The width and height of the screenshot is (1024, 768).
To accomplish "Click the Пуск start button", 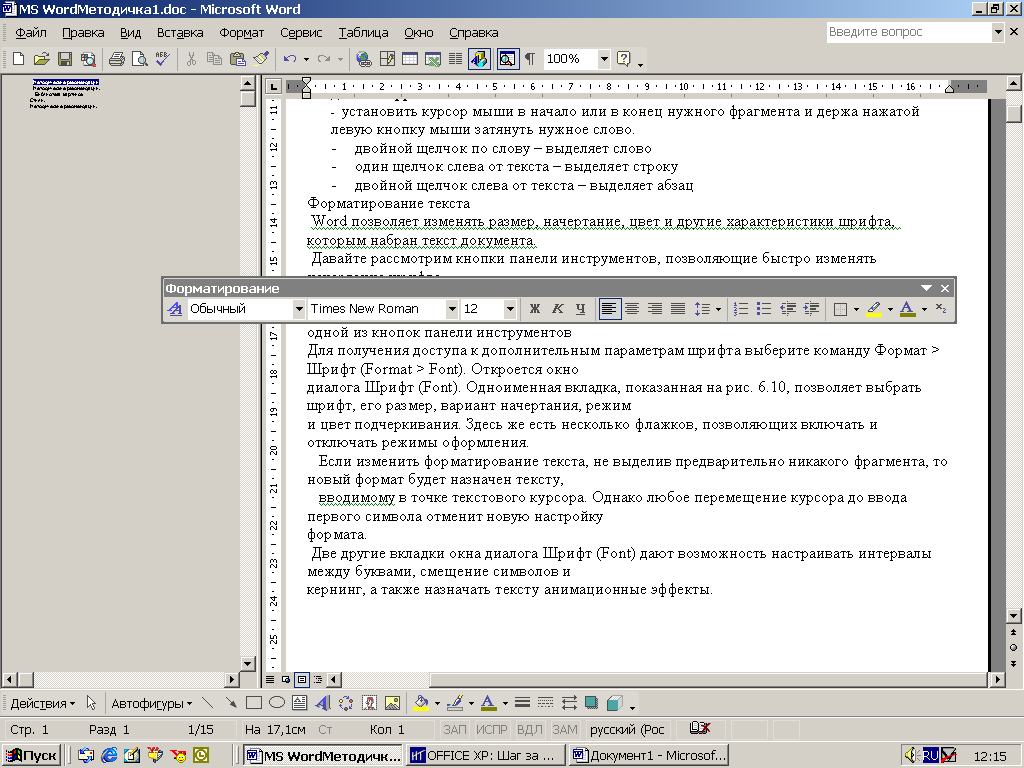I will coord(31,756).
